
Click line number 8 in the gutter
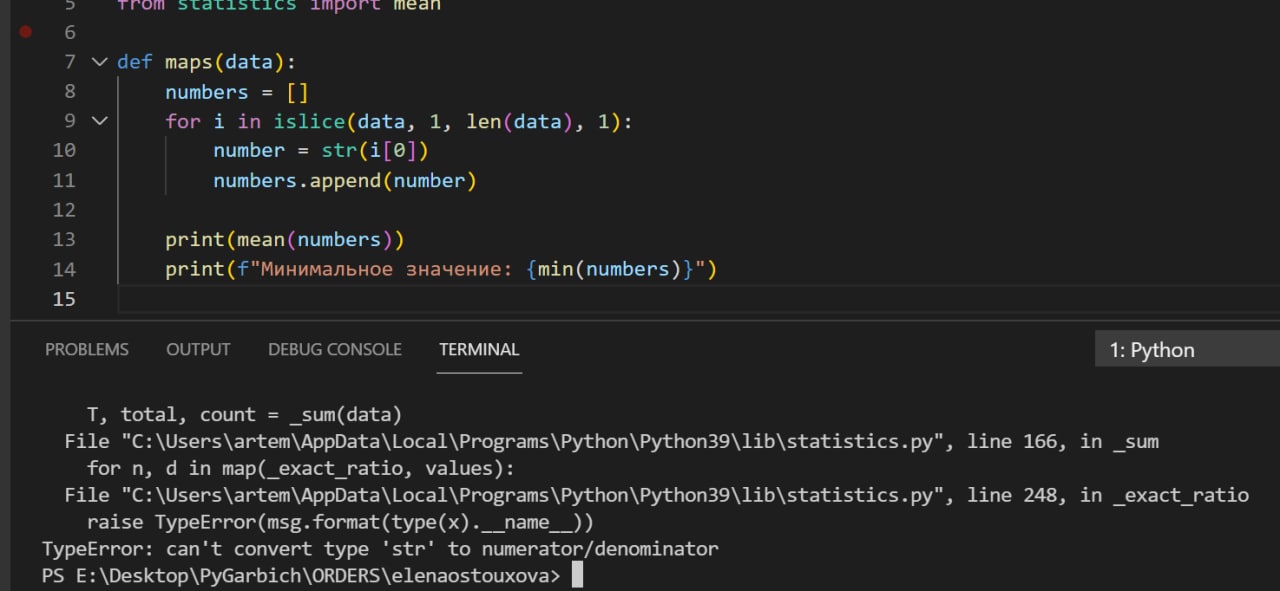pyautogui.click(x=69, y=92)
